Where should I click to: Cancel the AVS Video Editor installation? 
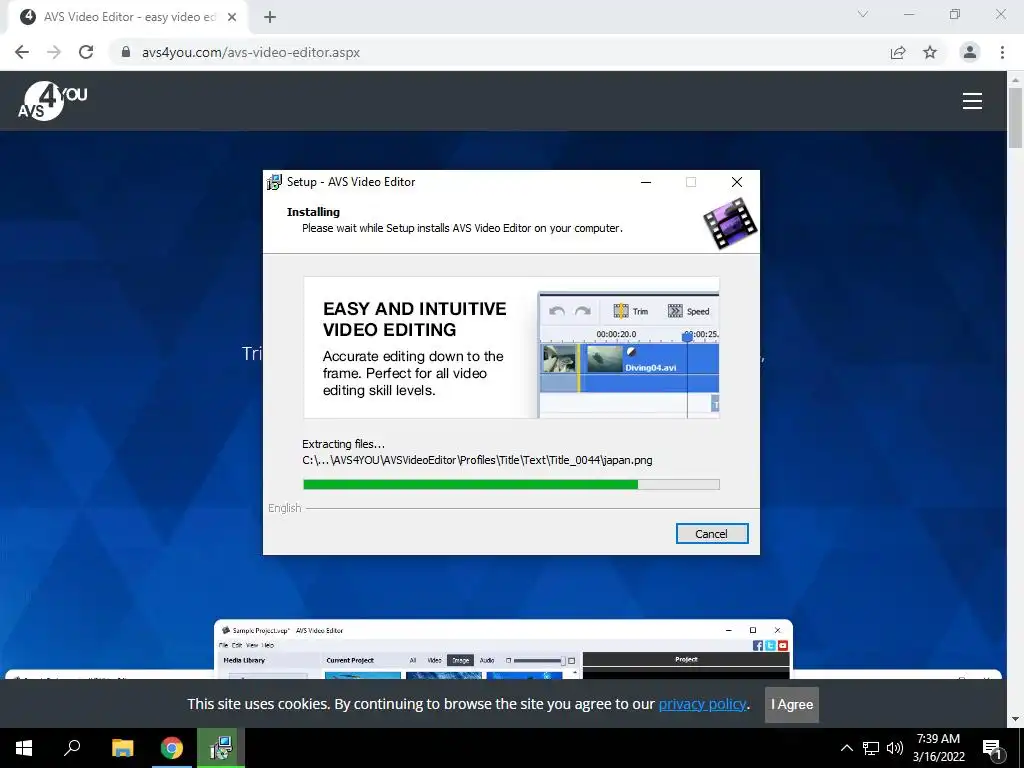click(x=711, y=534)
